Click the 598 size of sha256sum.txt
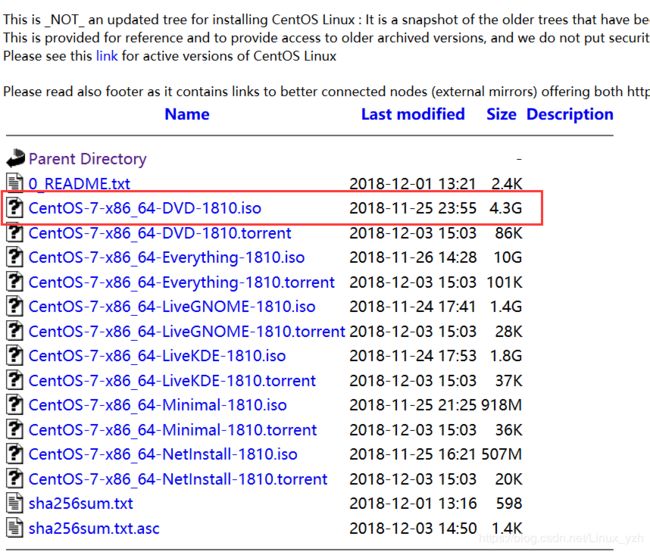This screenshot has height=552, width=650. coord(509,504)
